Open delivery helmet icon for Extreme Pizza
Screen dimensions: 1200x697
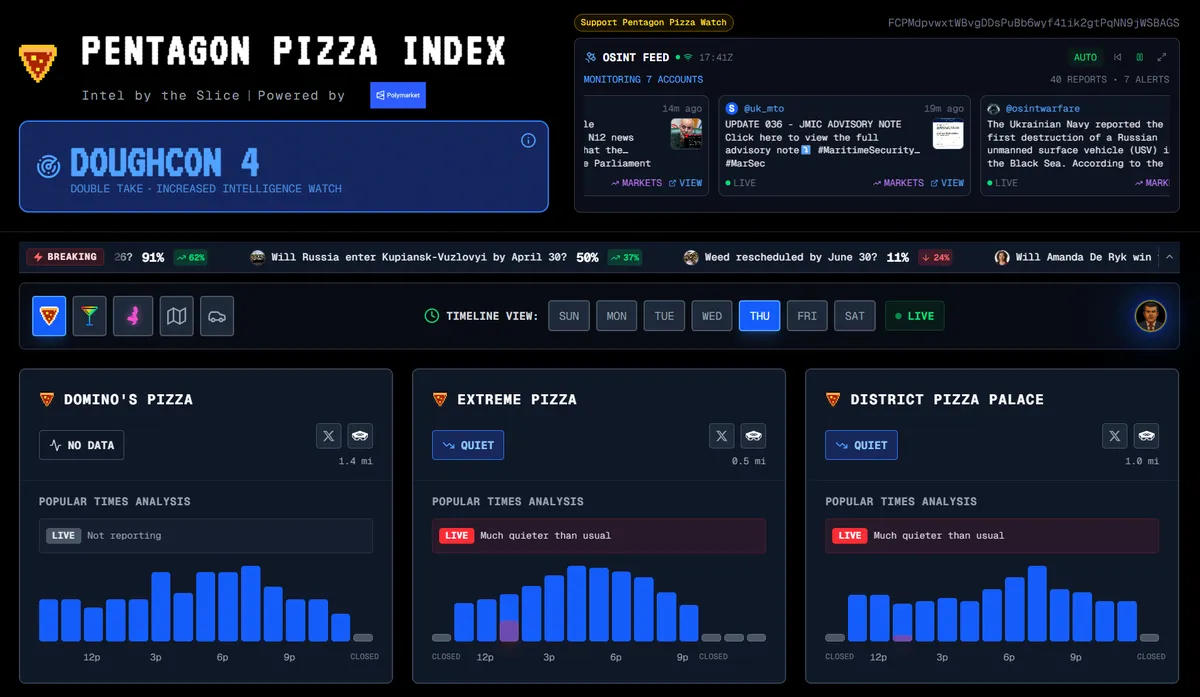click(753, 435)
